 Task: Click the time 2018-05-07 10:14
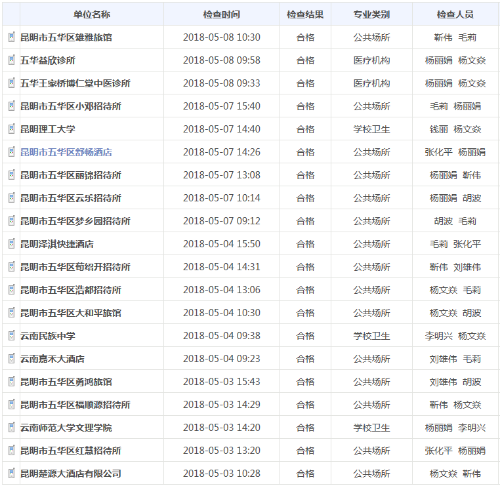point(222,198)
